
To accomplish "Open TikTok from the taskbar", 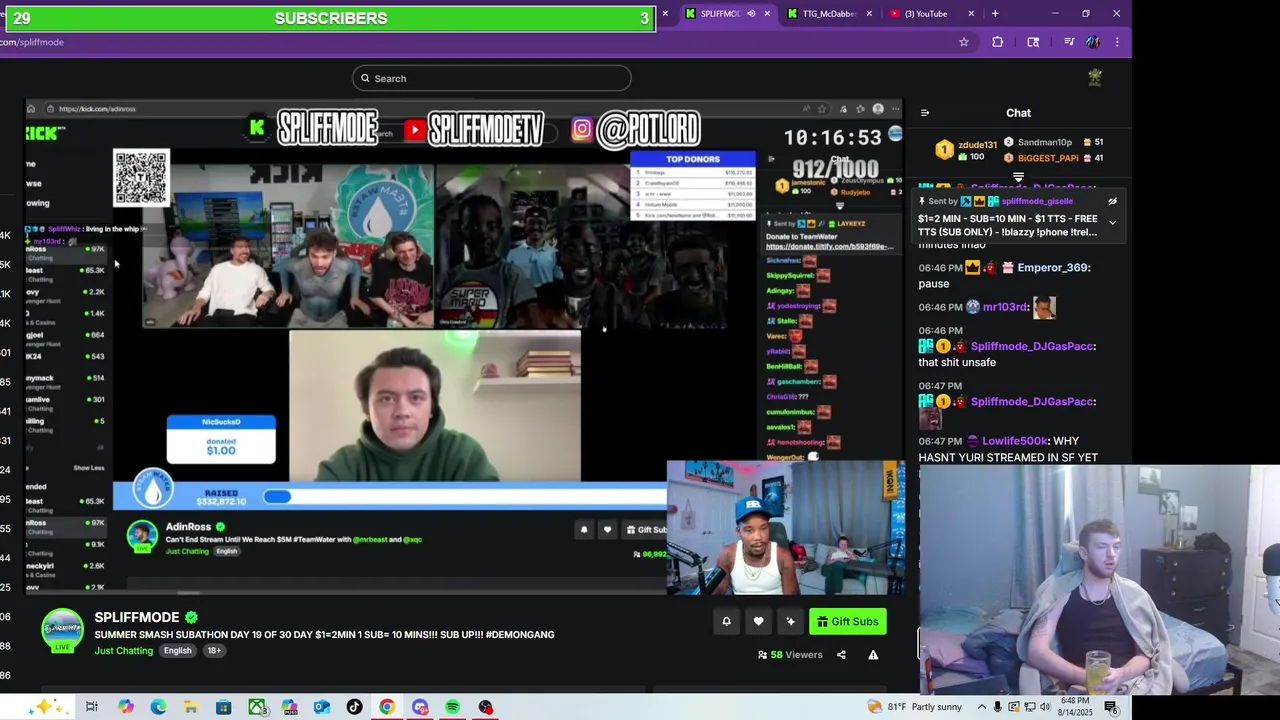I will (354, 707).
